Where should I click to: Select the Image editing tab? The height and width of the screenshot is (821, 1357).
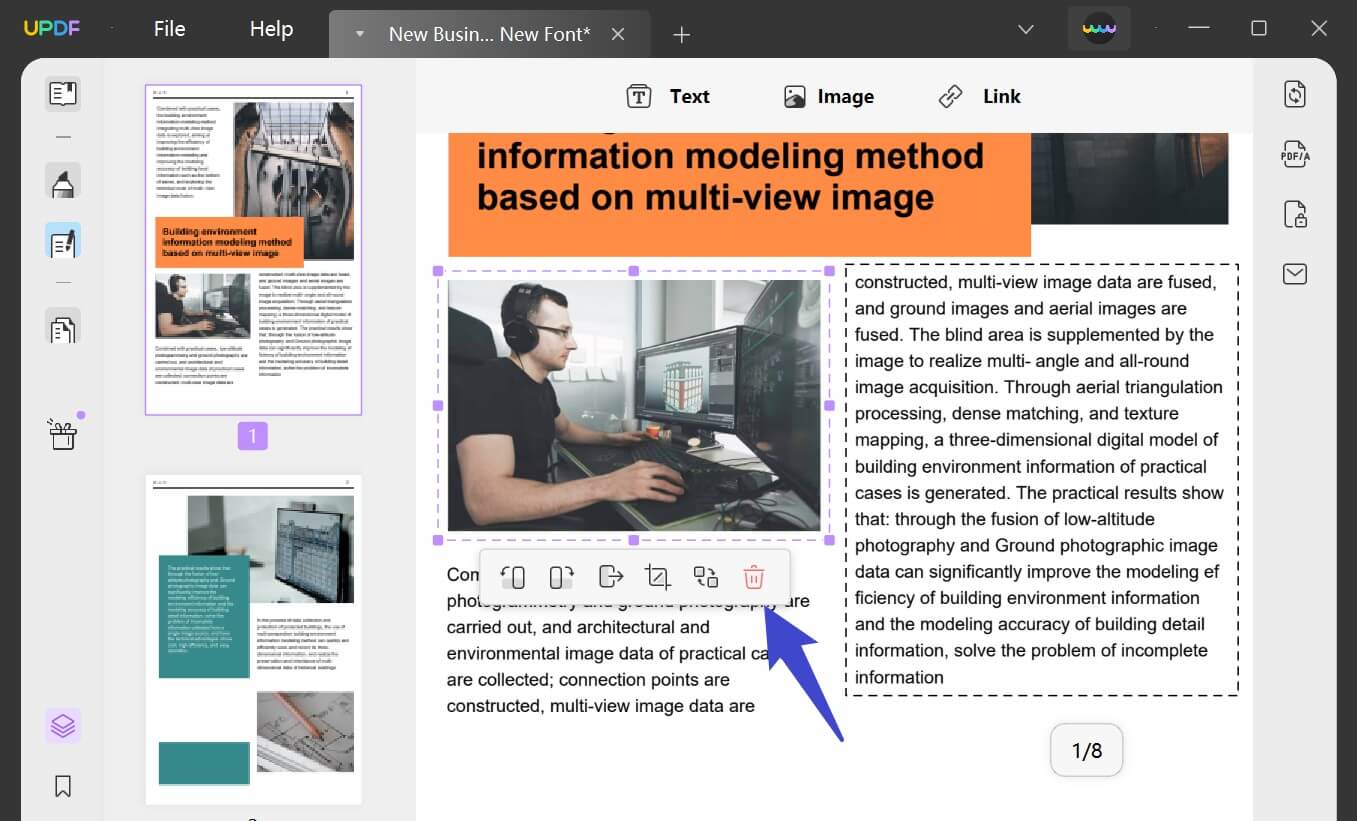point(828,95)
